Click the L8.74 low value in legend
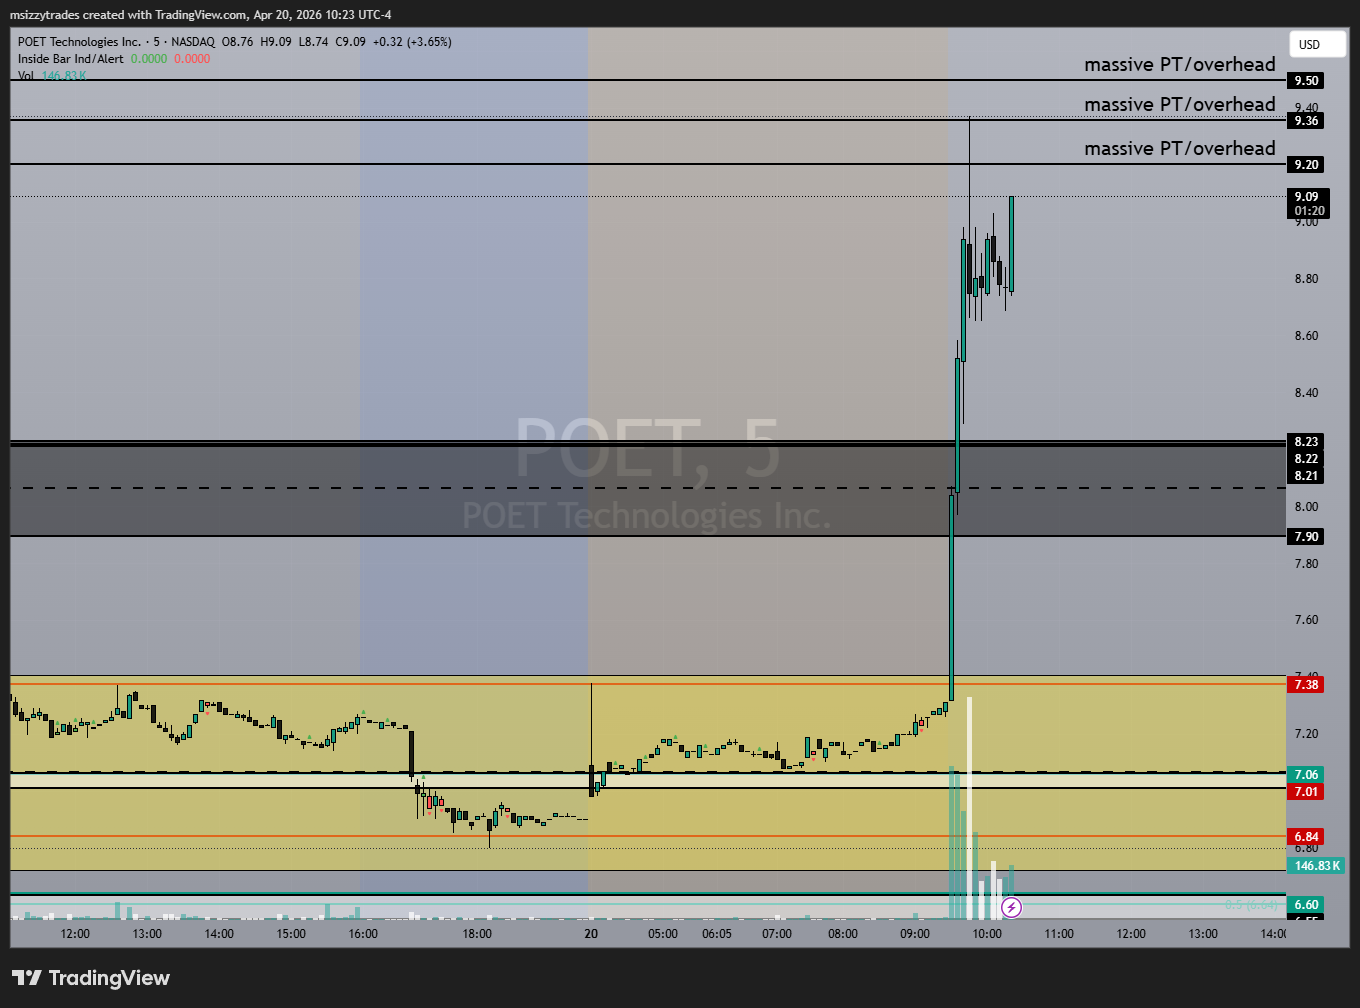Screen dimensions: 1360x1008 [313, 42]
